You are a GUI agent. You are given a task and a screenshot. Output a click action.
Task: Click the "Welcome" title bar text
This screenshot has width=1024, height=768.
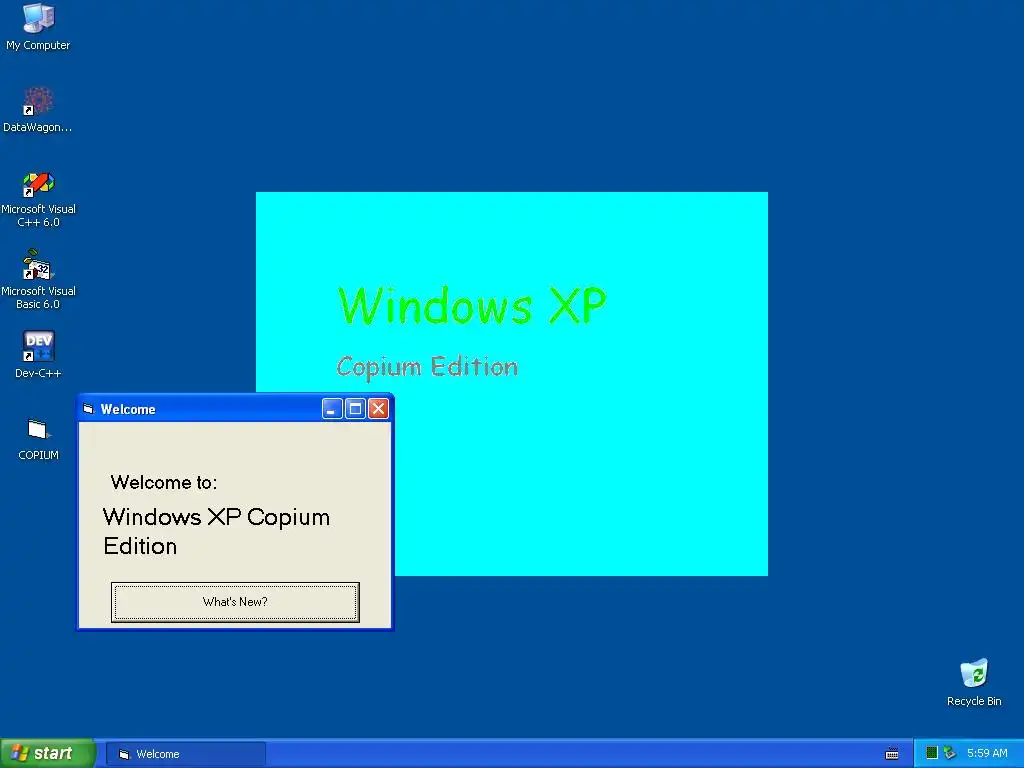click(128, 409)
